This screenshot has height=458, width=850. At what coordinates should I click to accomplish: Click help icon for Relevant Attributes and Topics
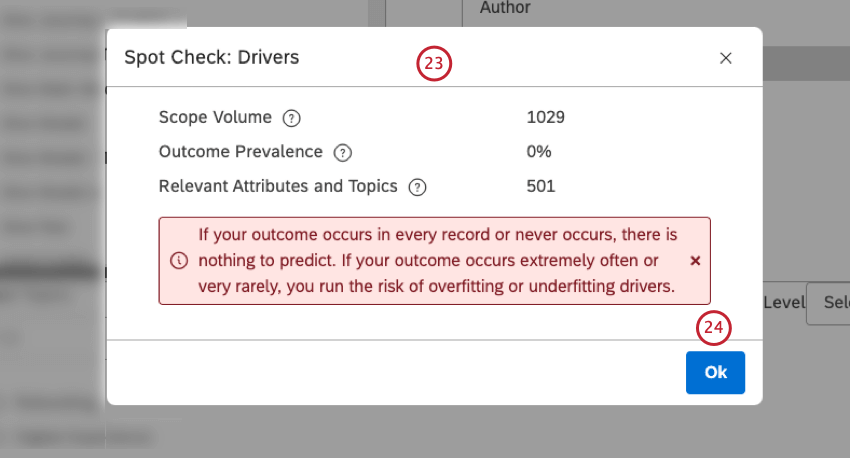click(x=417, y=187)
